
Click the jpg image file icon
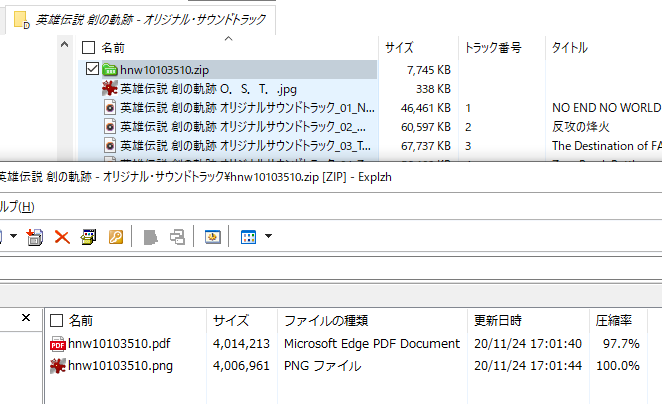point(110,88)
